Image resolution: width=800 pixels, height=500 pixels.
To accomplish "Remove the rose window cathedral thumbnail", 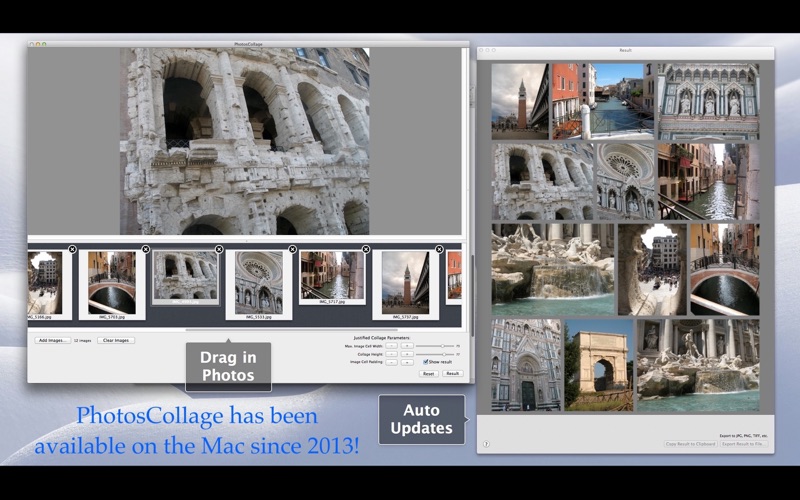I will (292, 249).
